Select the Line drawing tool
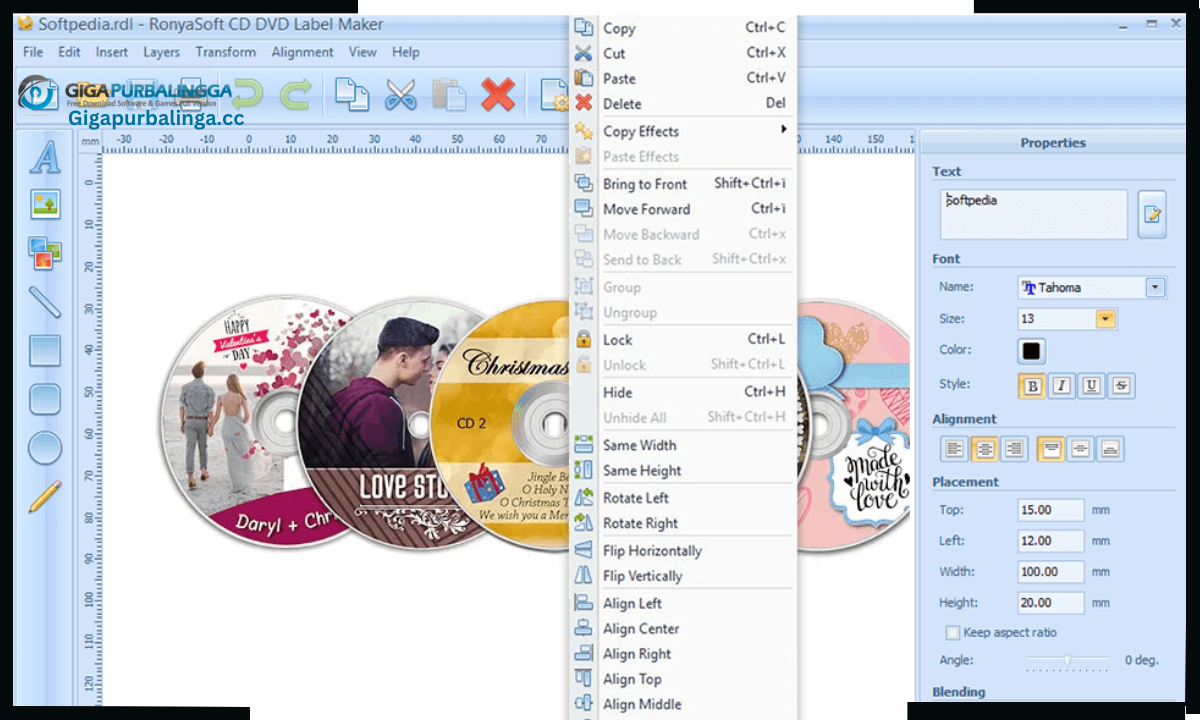This screenshot has height=720, width=1200. pos(45,302)
